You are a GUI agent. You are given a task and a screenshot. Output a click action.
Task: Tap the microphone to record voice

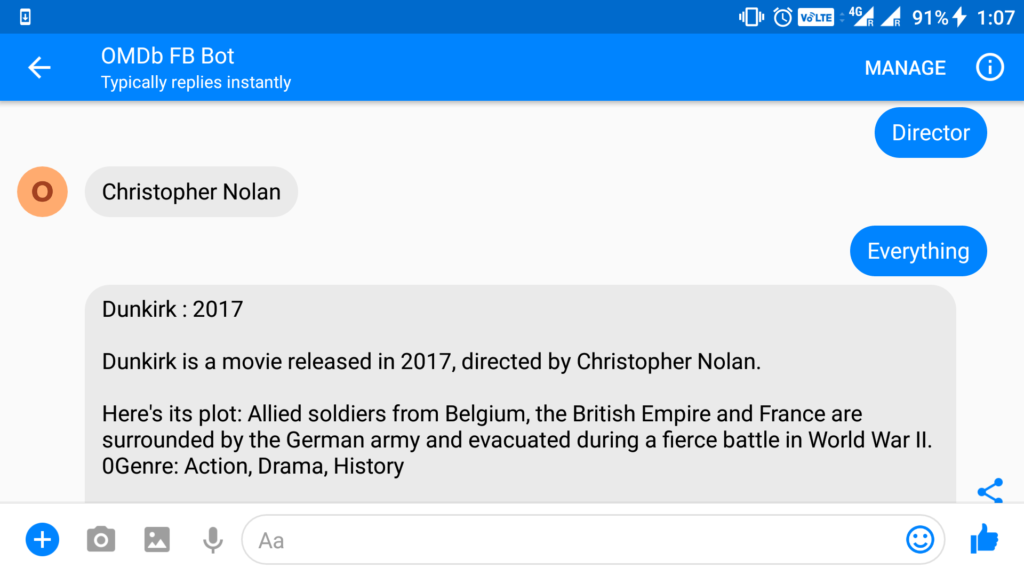[x=212, y=539]
